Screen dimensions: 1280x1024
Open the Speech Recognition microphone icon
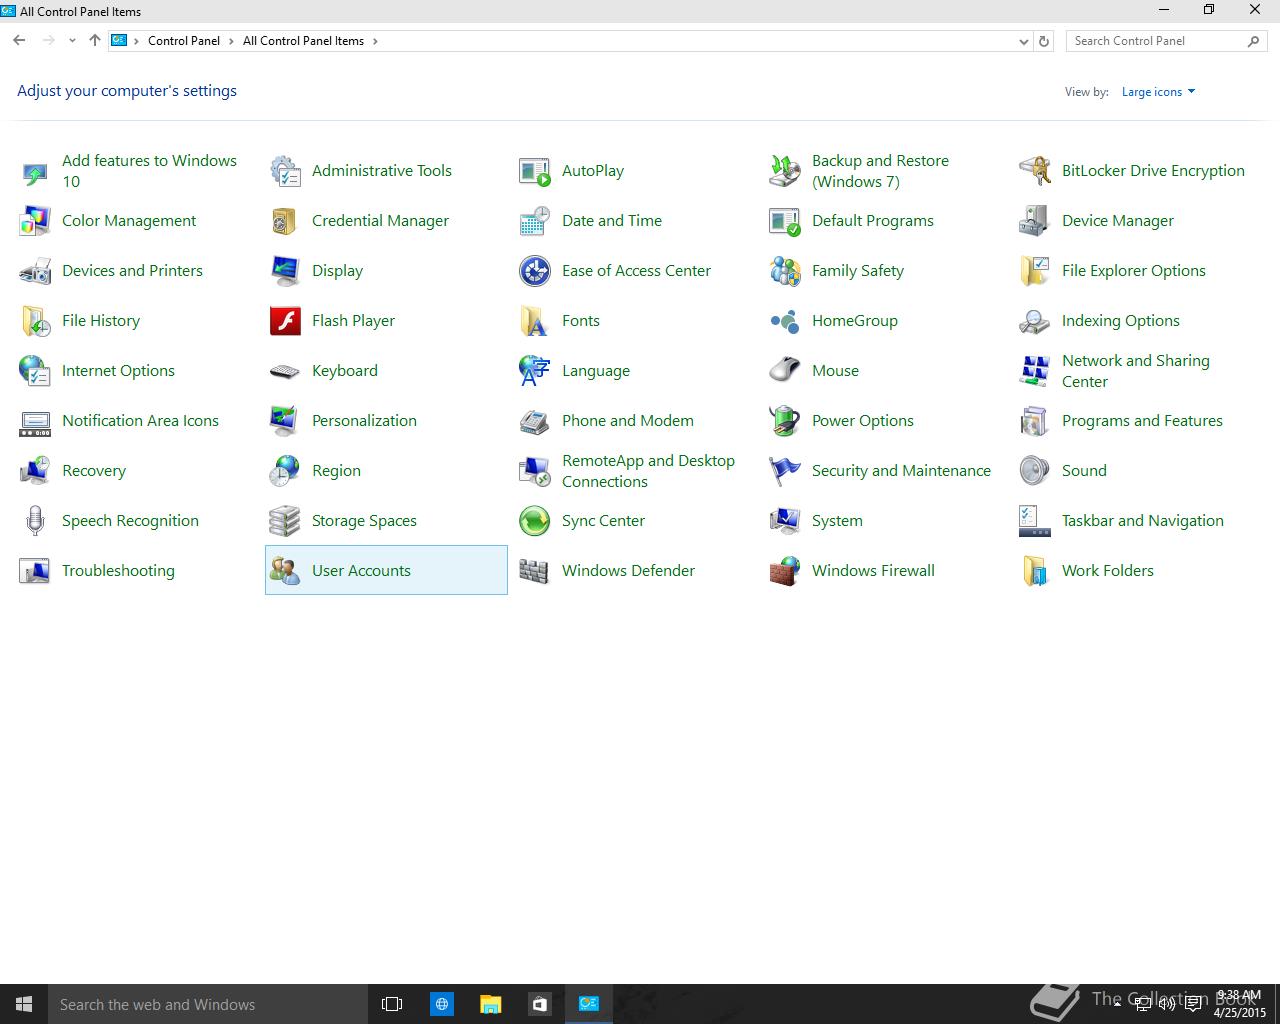point(35,521)
